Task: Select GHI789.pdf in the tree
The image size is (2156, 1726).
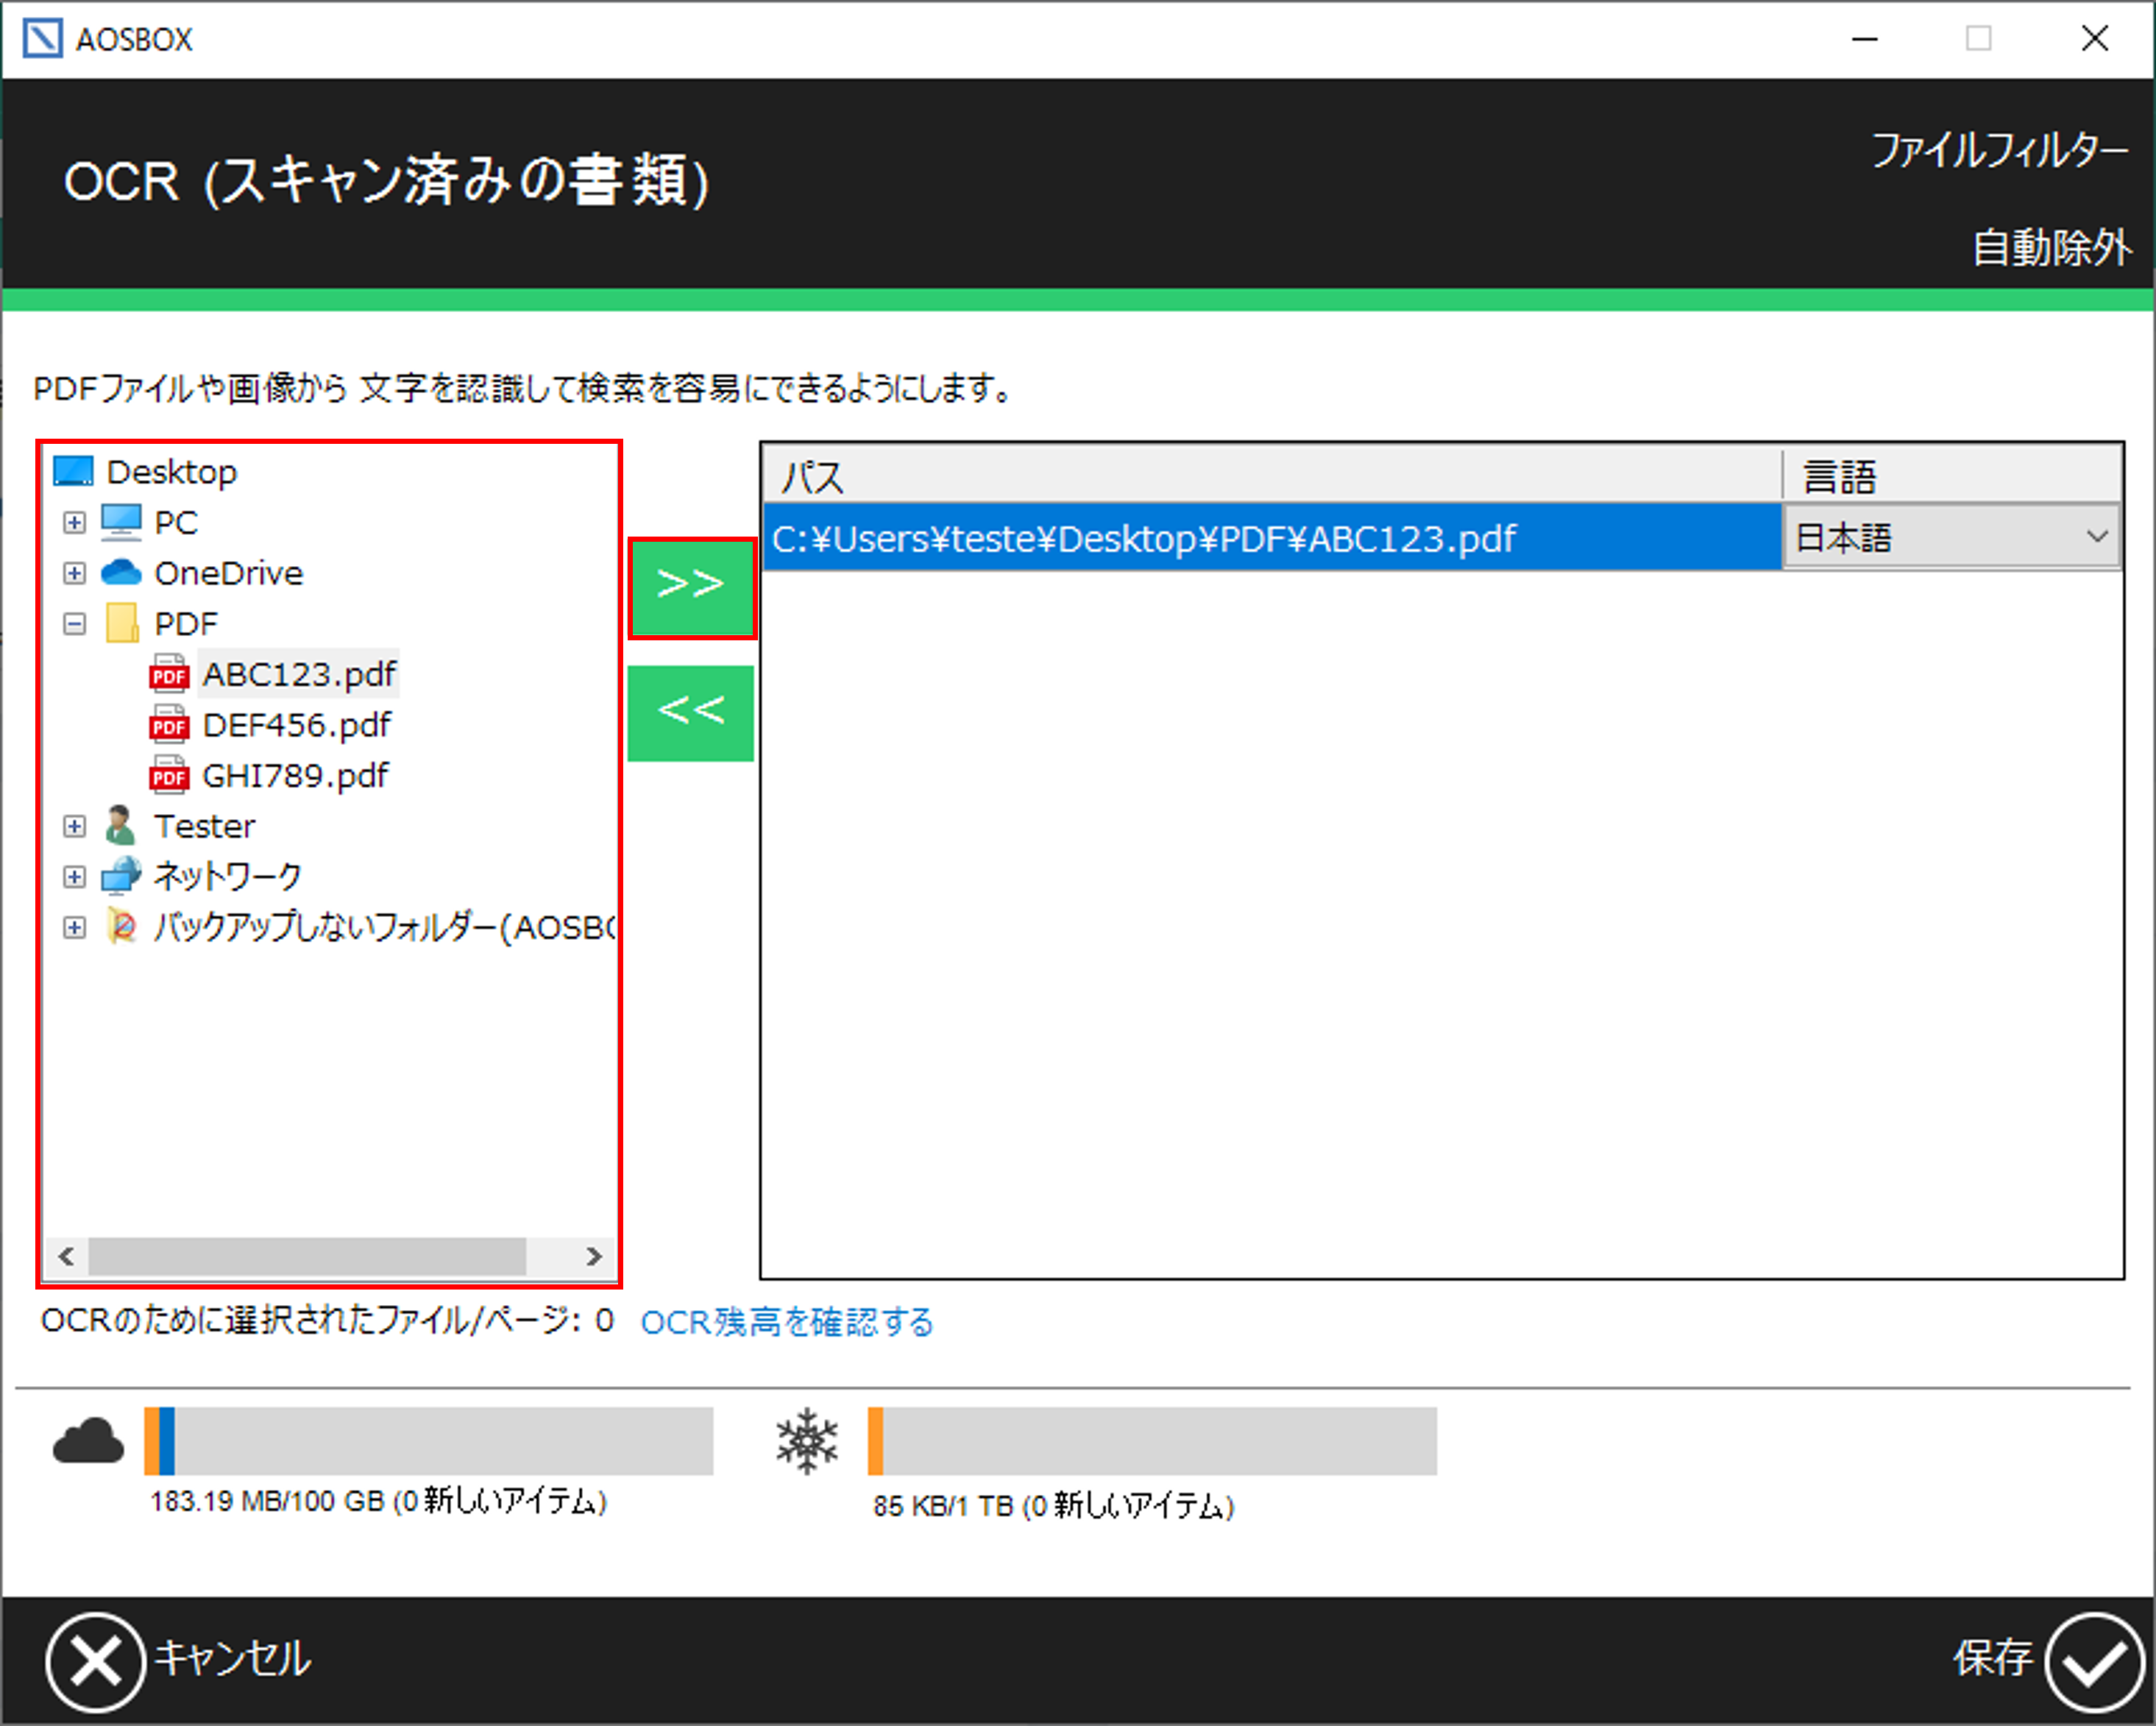Action: pos(295,775)
